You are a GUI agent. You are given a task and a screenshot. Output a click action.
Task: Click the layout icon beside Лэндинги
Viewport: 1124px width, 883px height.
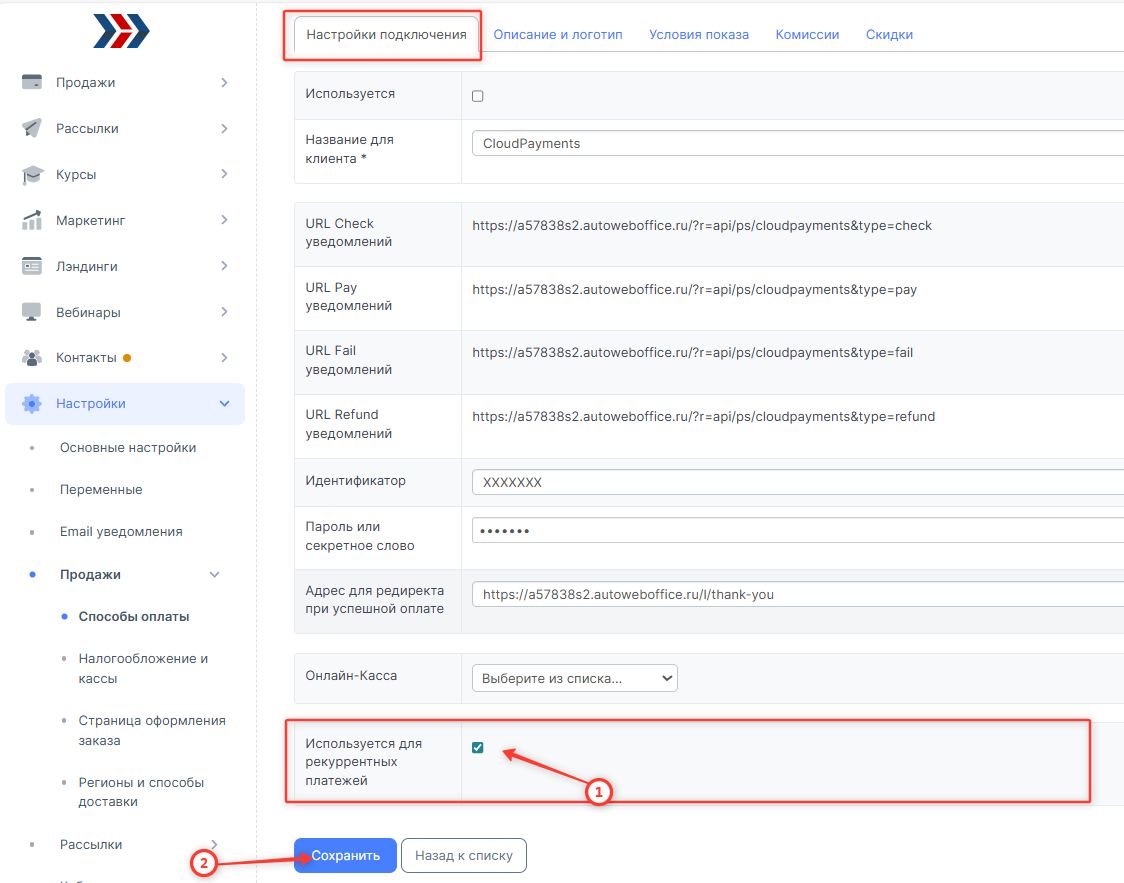(32, 266)
